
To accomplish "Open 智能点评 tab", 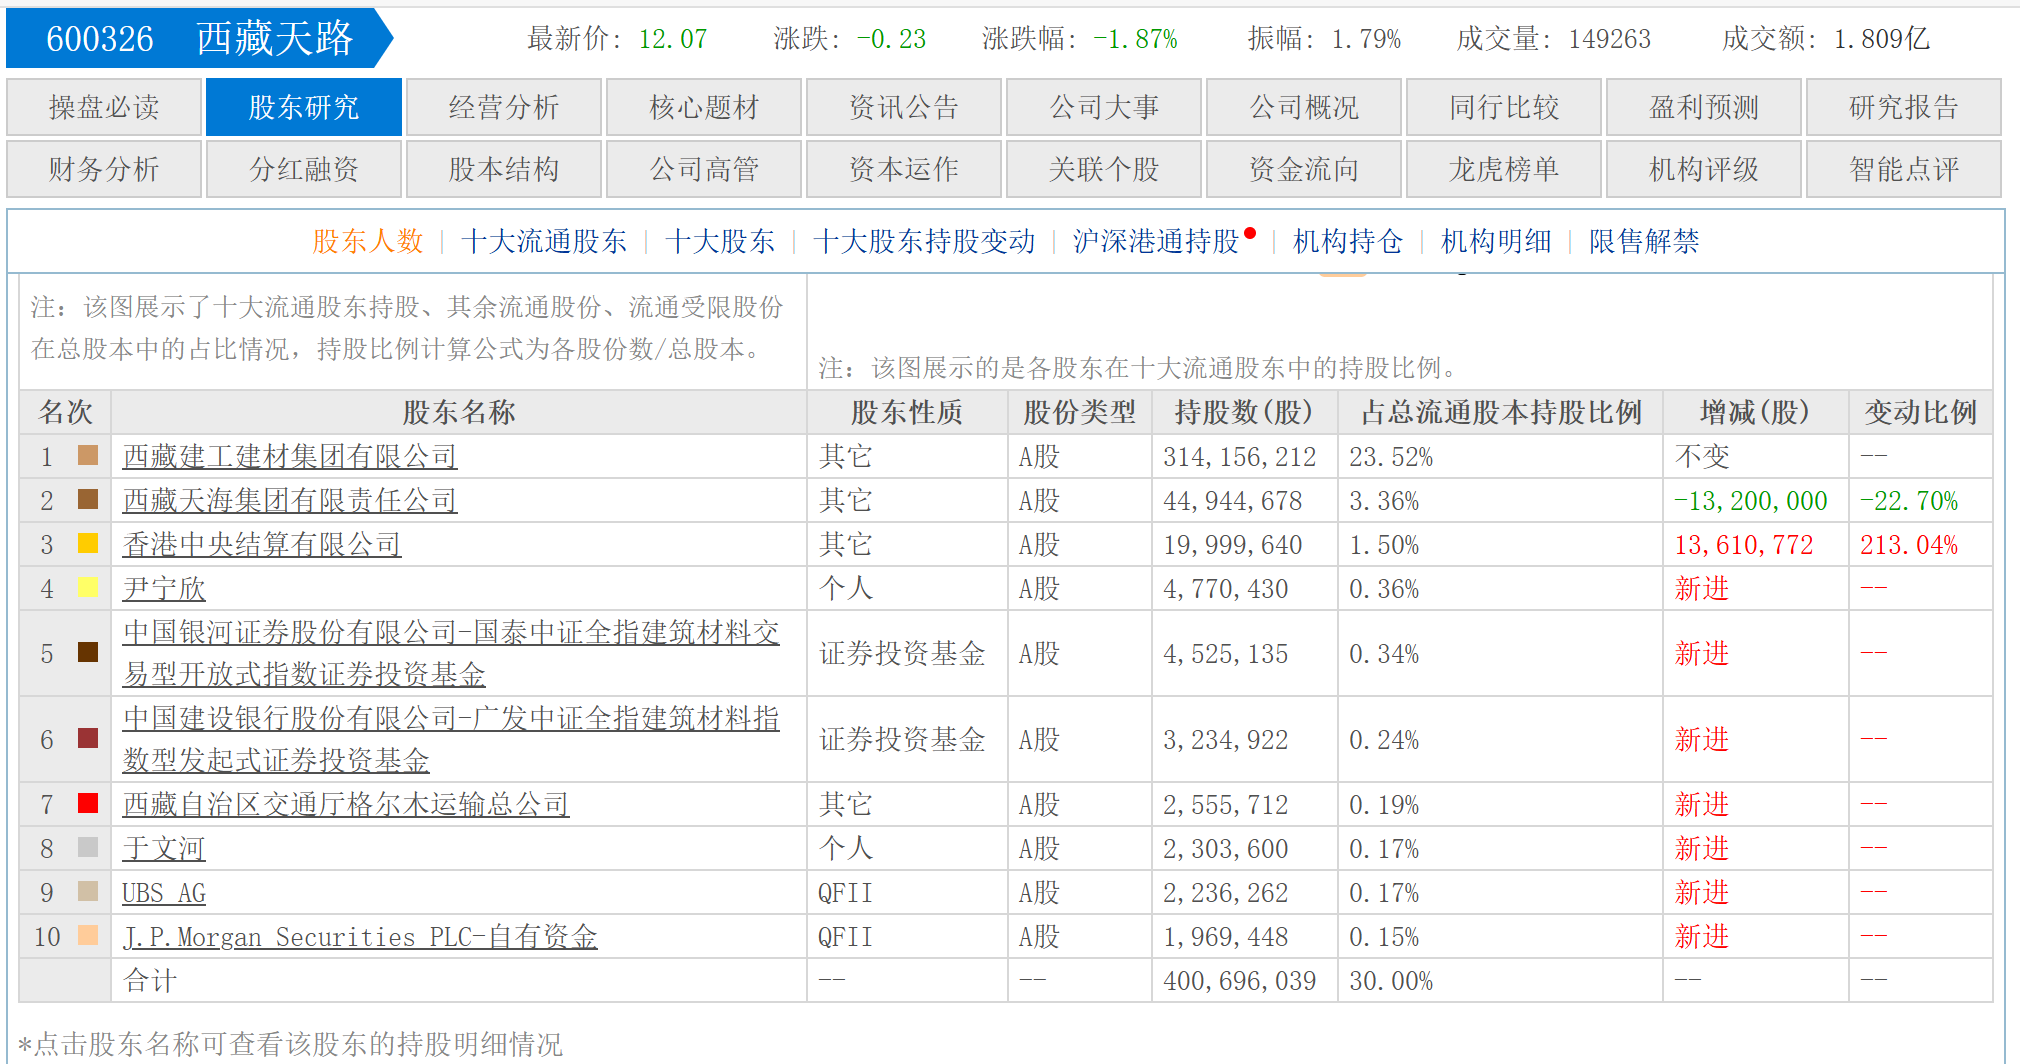I will [1904, 169].
